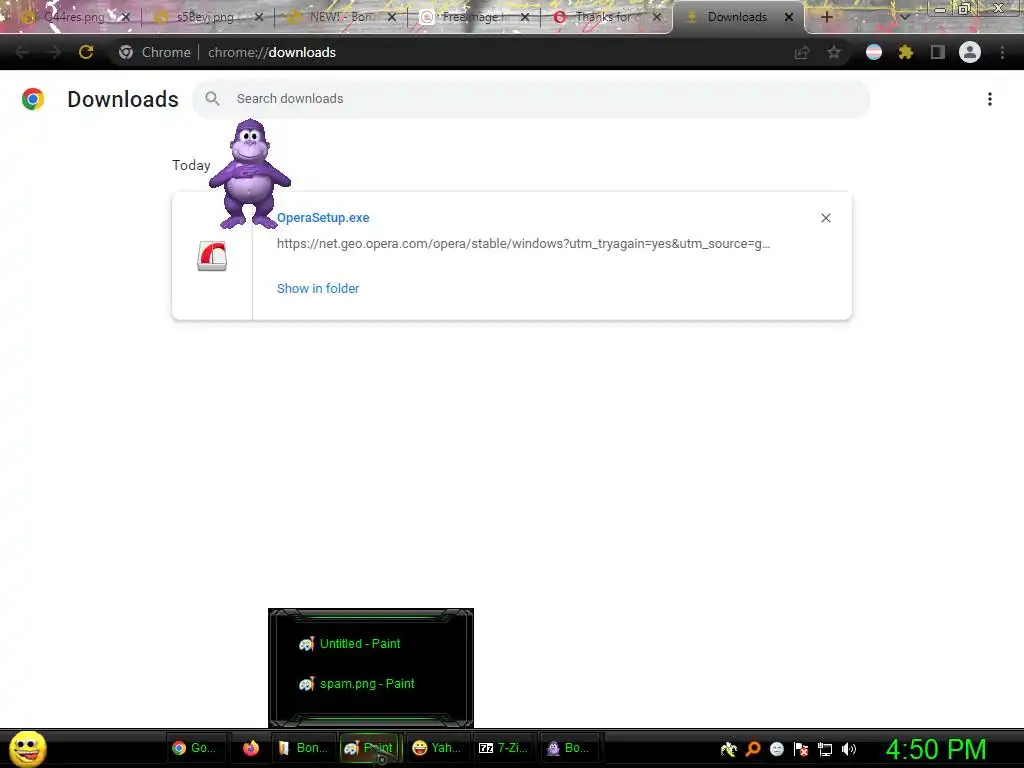The width and height of the screenshot is (1024, 768).
Task: Open the Chrome profile avatar
Action: (970, 52)
